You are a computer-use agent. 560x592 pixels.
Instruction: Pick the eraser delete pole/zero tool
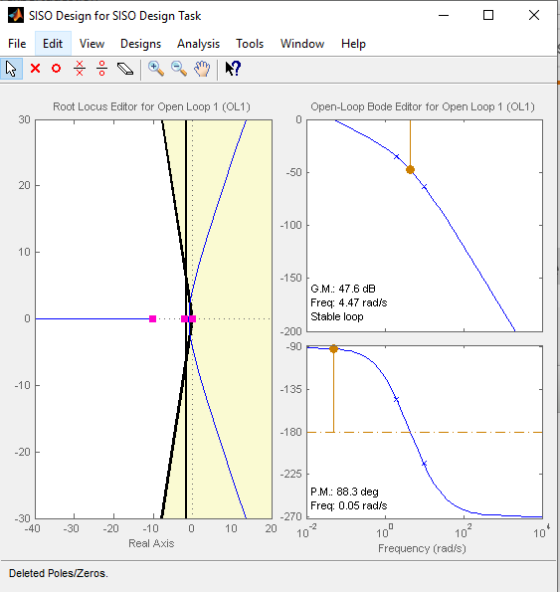[125, 69]
